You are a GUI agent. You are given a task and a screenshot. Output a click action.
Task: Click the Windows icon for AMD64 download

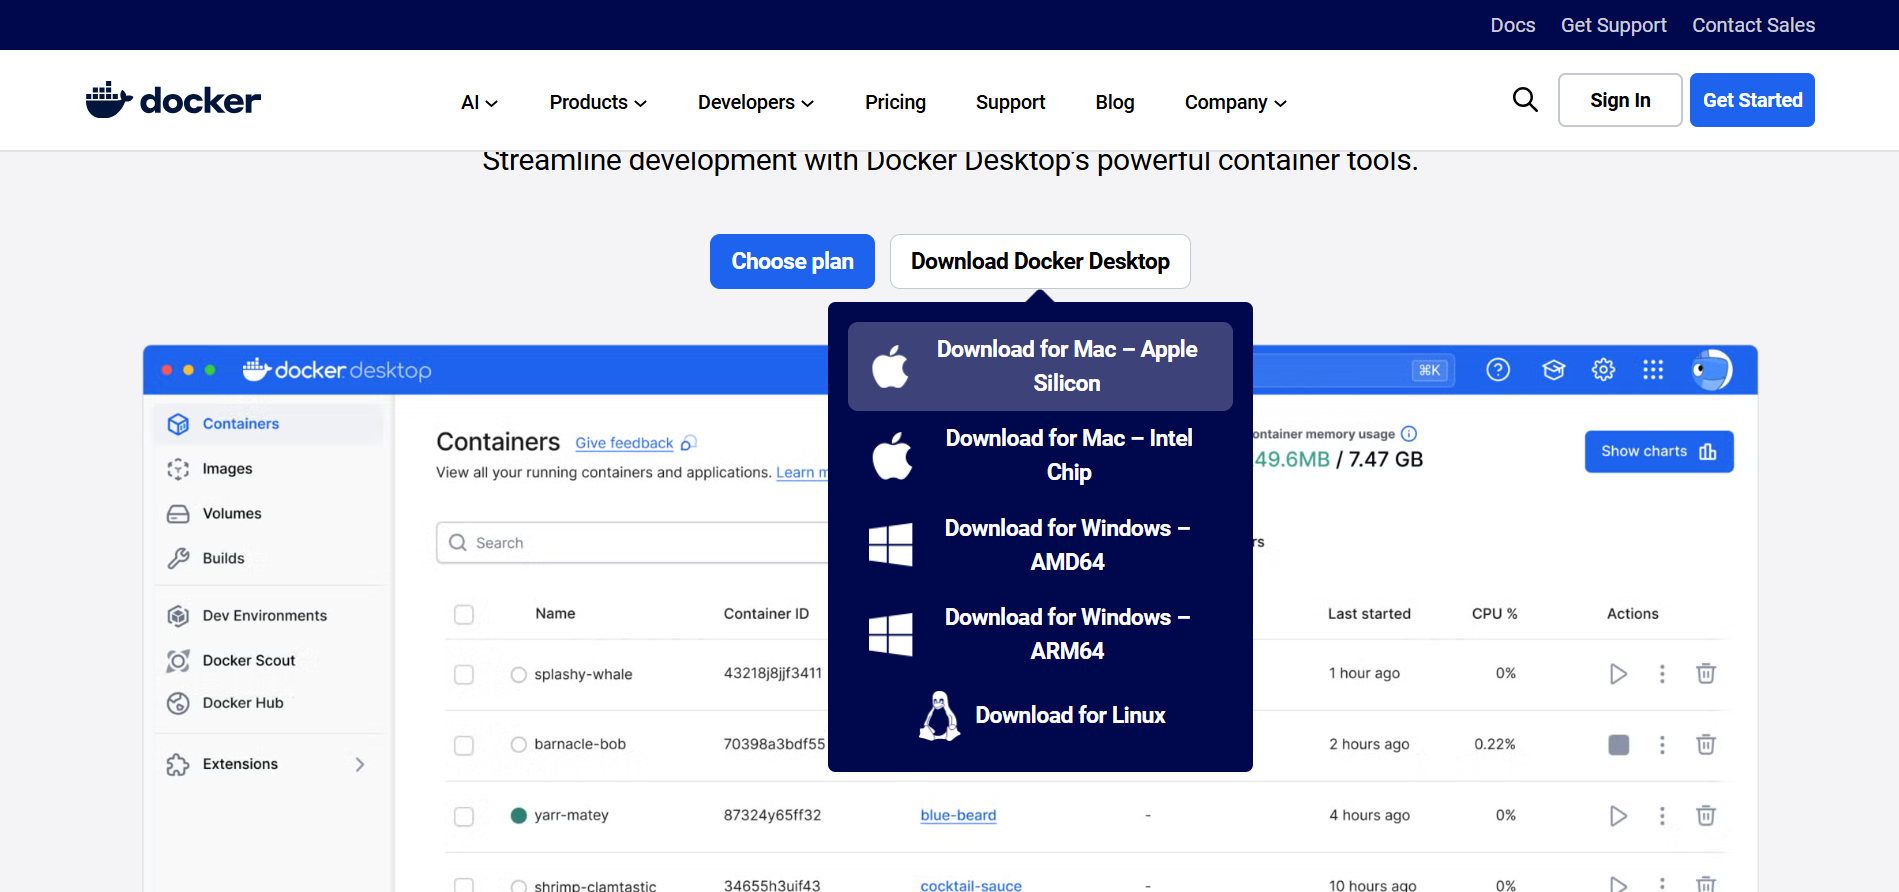(x=890, y=545)
